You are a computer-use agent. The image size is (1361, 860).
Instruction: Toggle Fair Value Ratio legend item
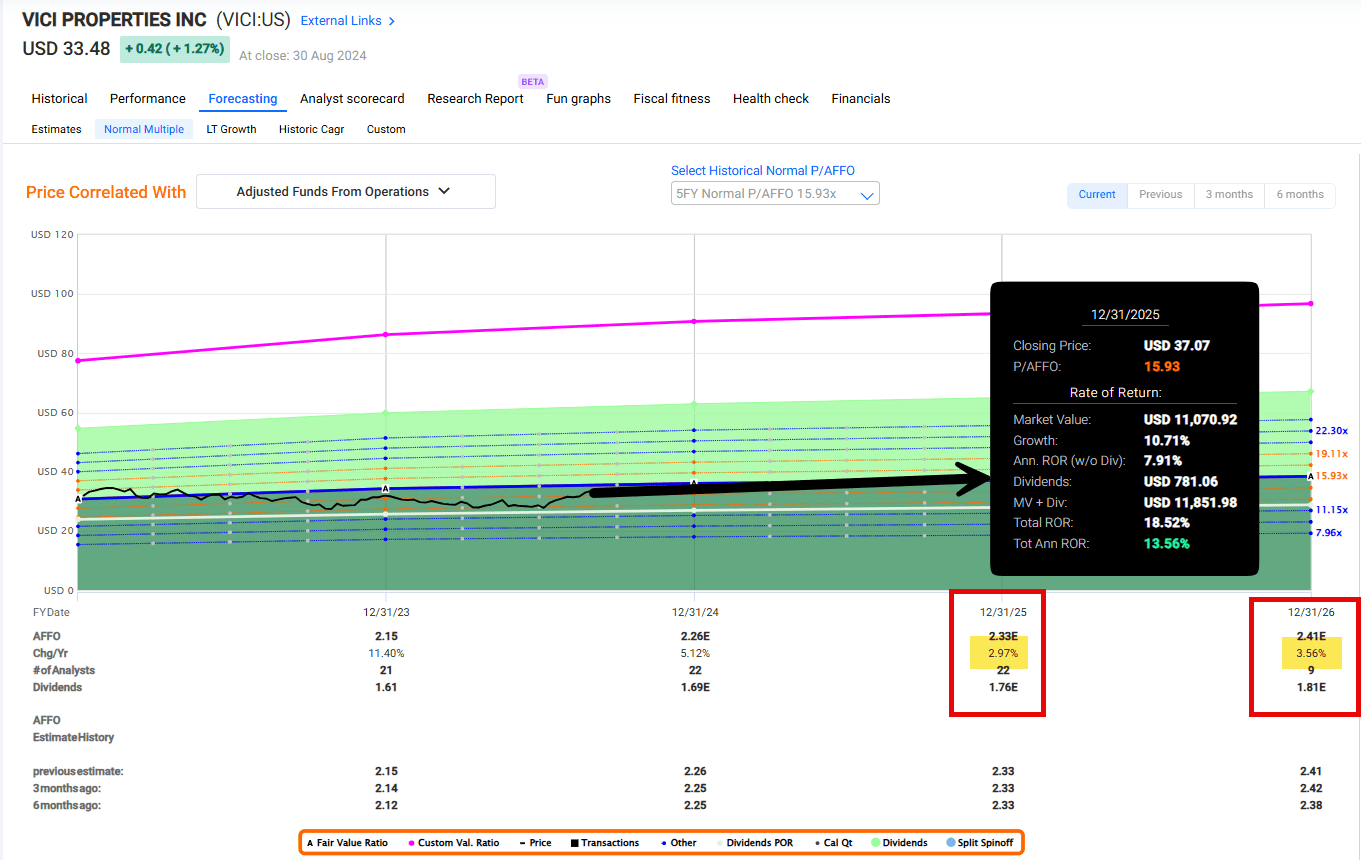pos(346,843)
